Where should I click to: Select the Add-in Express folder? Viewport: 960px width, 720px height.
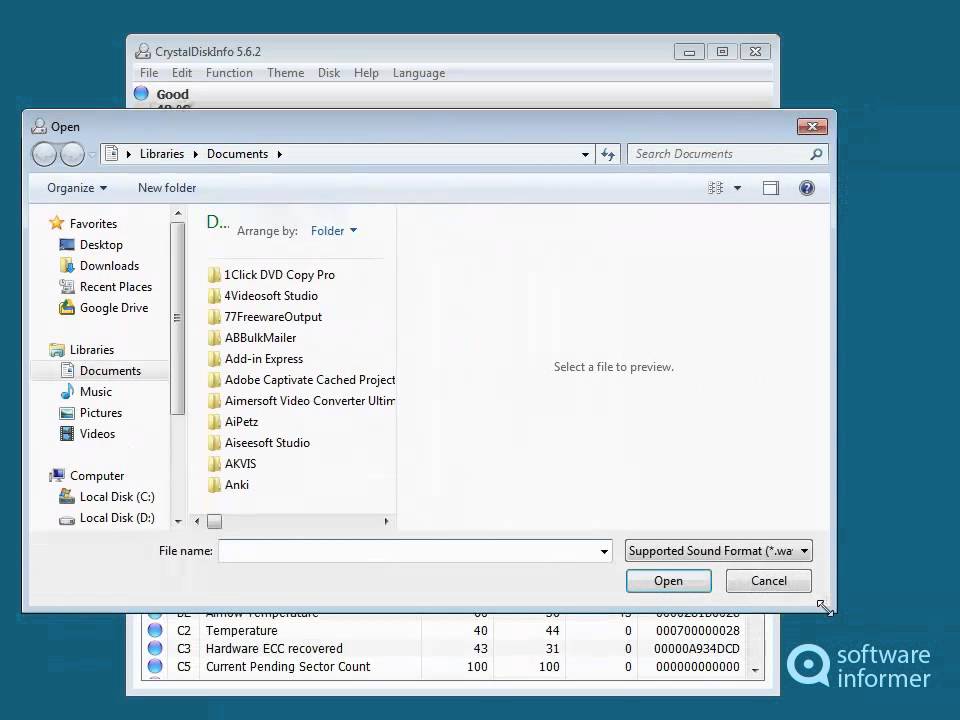click(256, 359)
